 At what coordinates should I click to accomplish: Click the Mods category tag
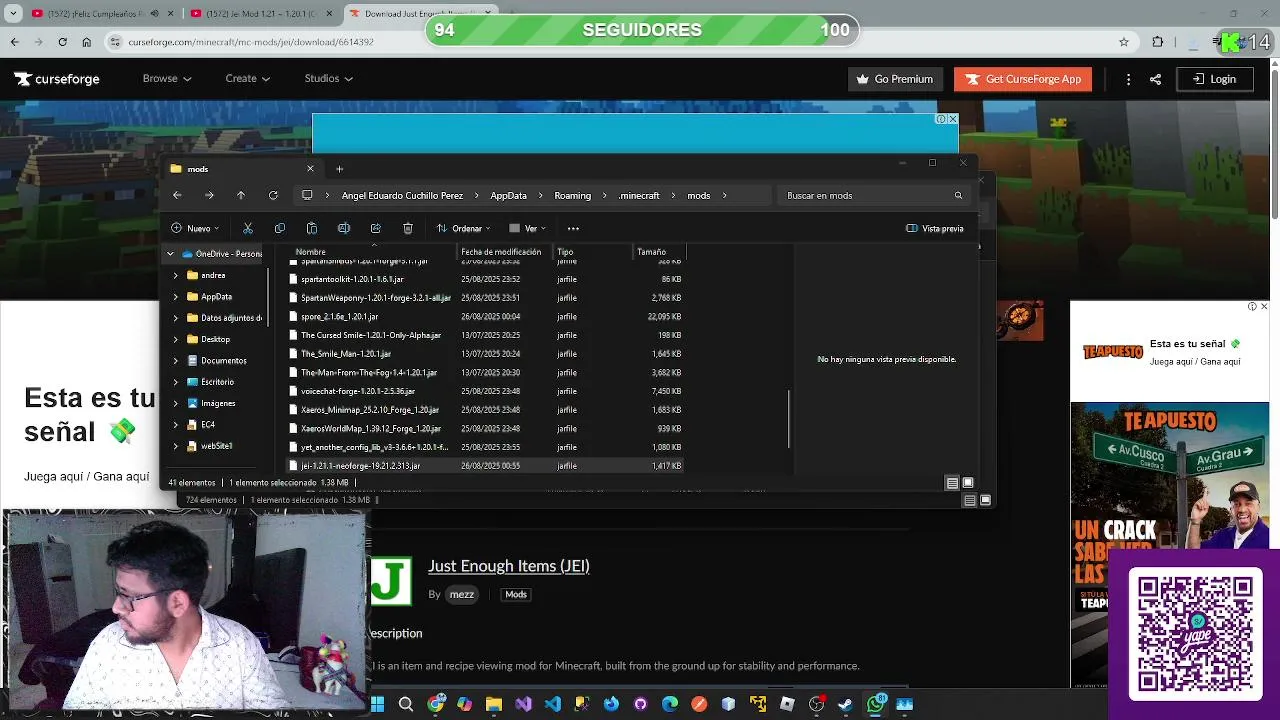515,594
